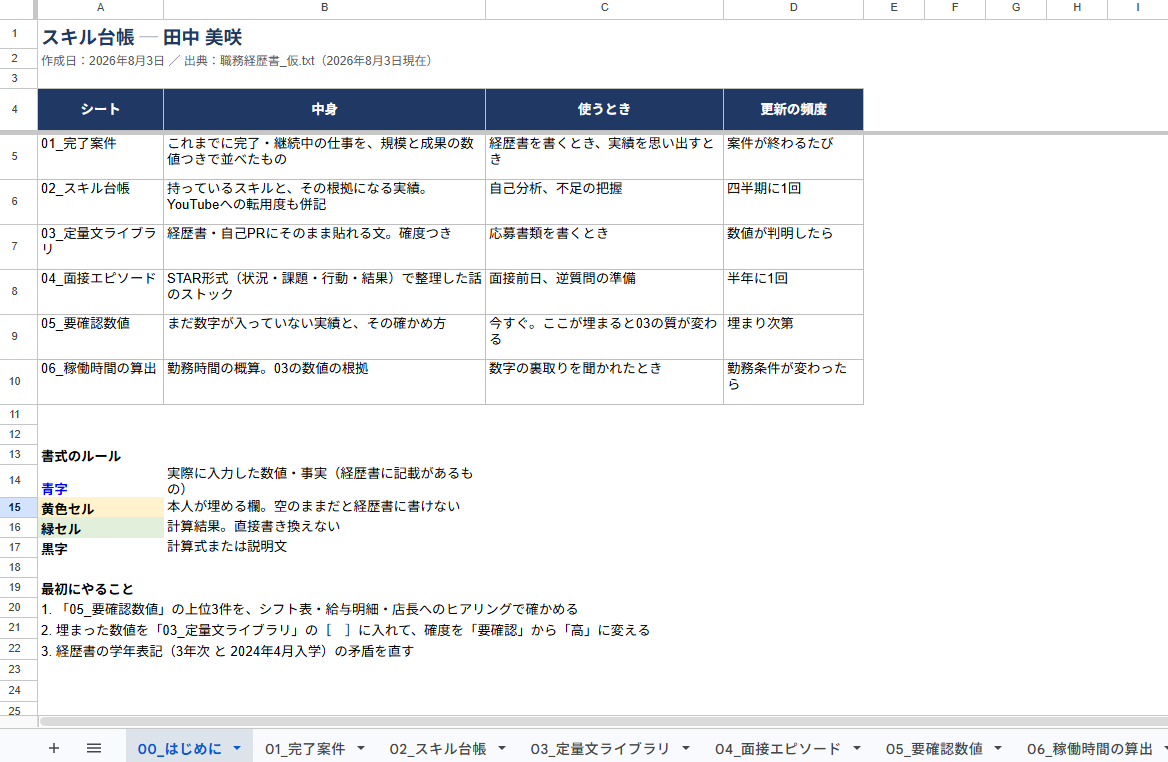Select the 01_完了案件 cell in the table
This screenshot has height=762, width=1168.
[x=101, y=156]
